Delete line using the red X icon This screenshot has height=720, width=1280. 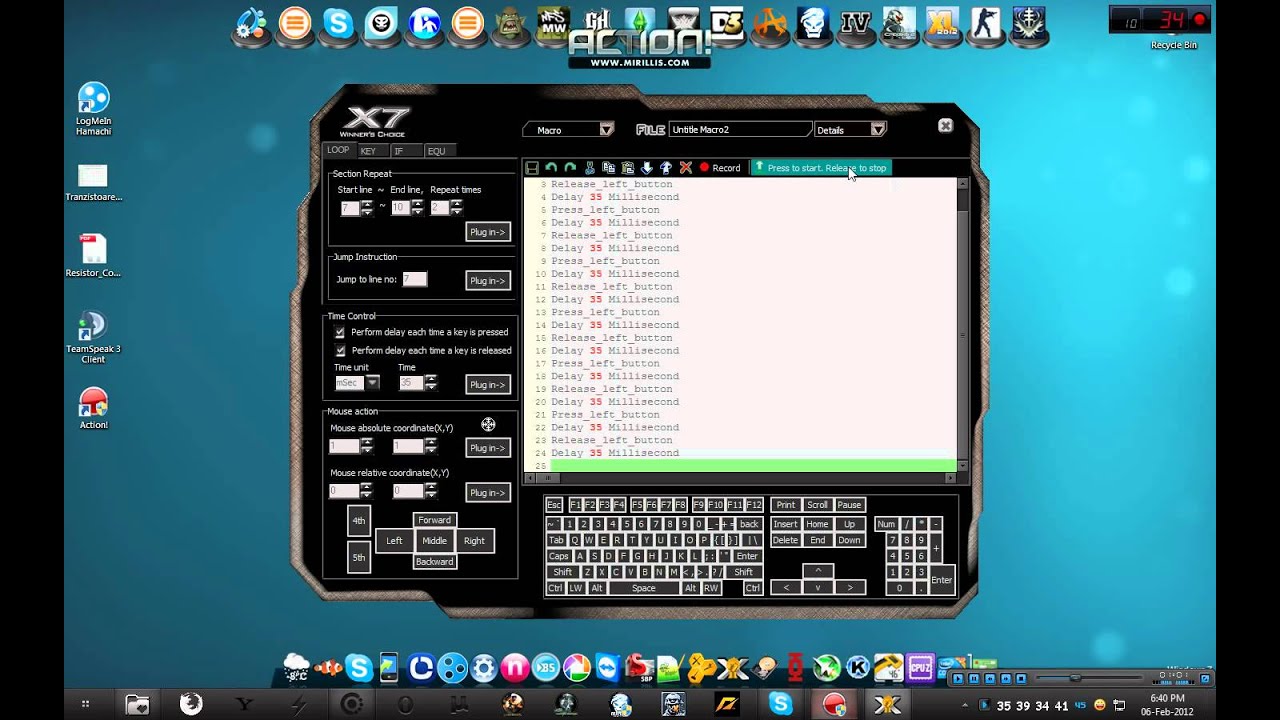(686, 168)
